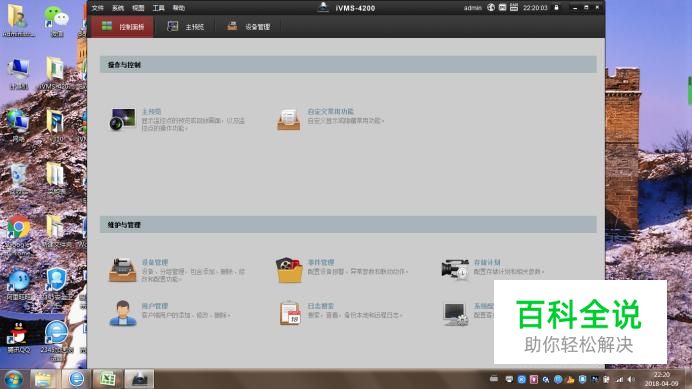Select the WeChat desktop icon

point(56,21)
